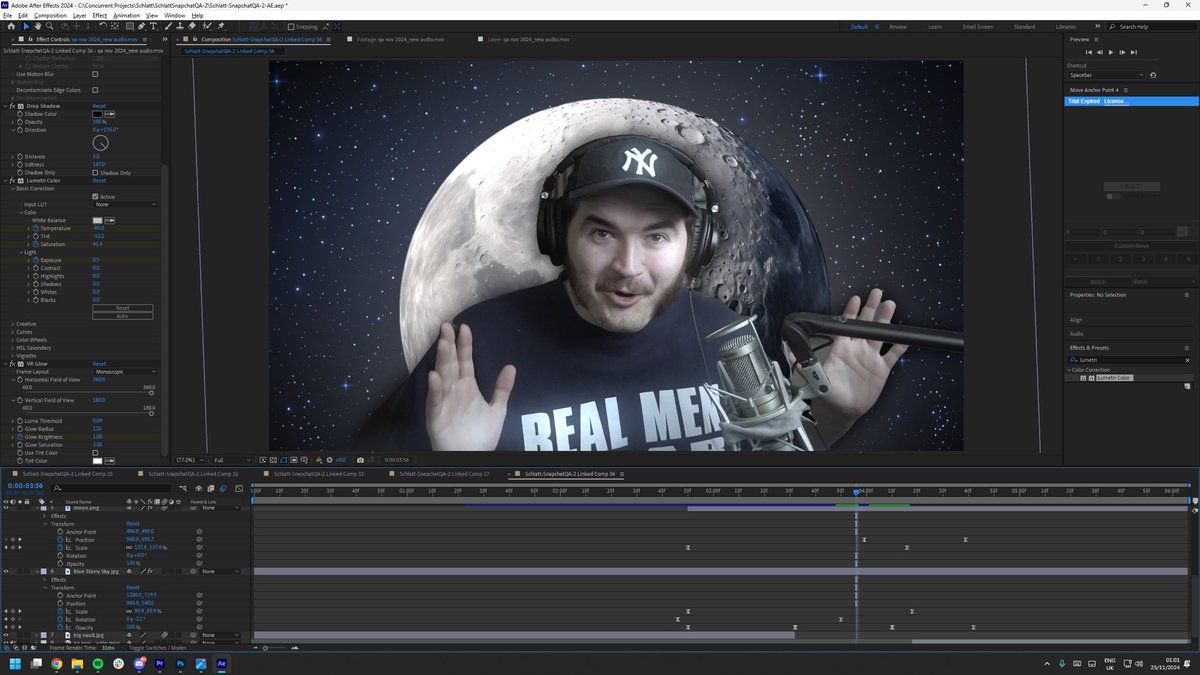Click the Home icon in the toolbar
Viewport: 1200px width, 675px height.
[11, 26]
